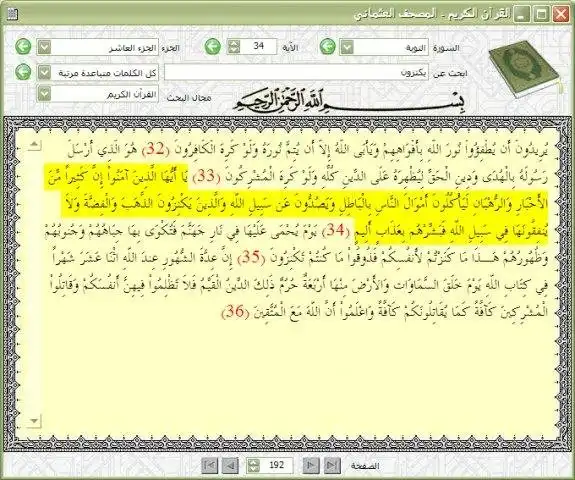Click the text scroll down arrow
This screenshot has height=480, width=575.
pos(34,421)
